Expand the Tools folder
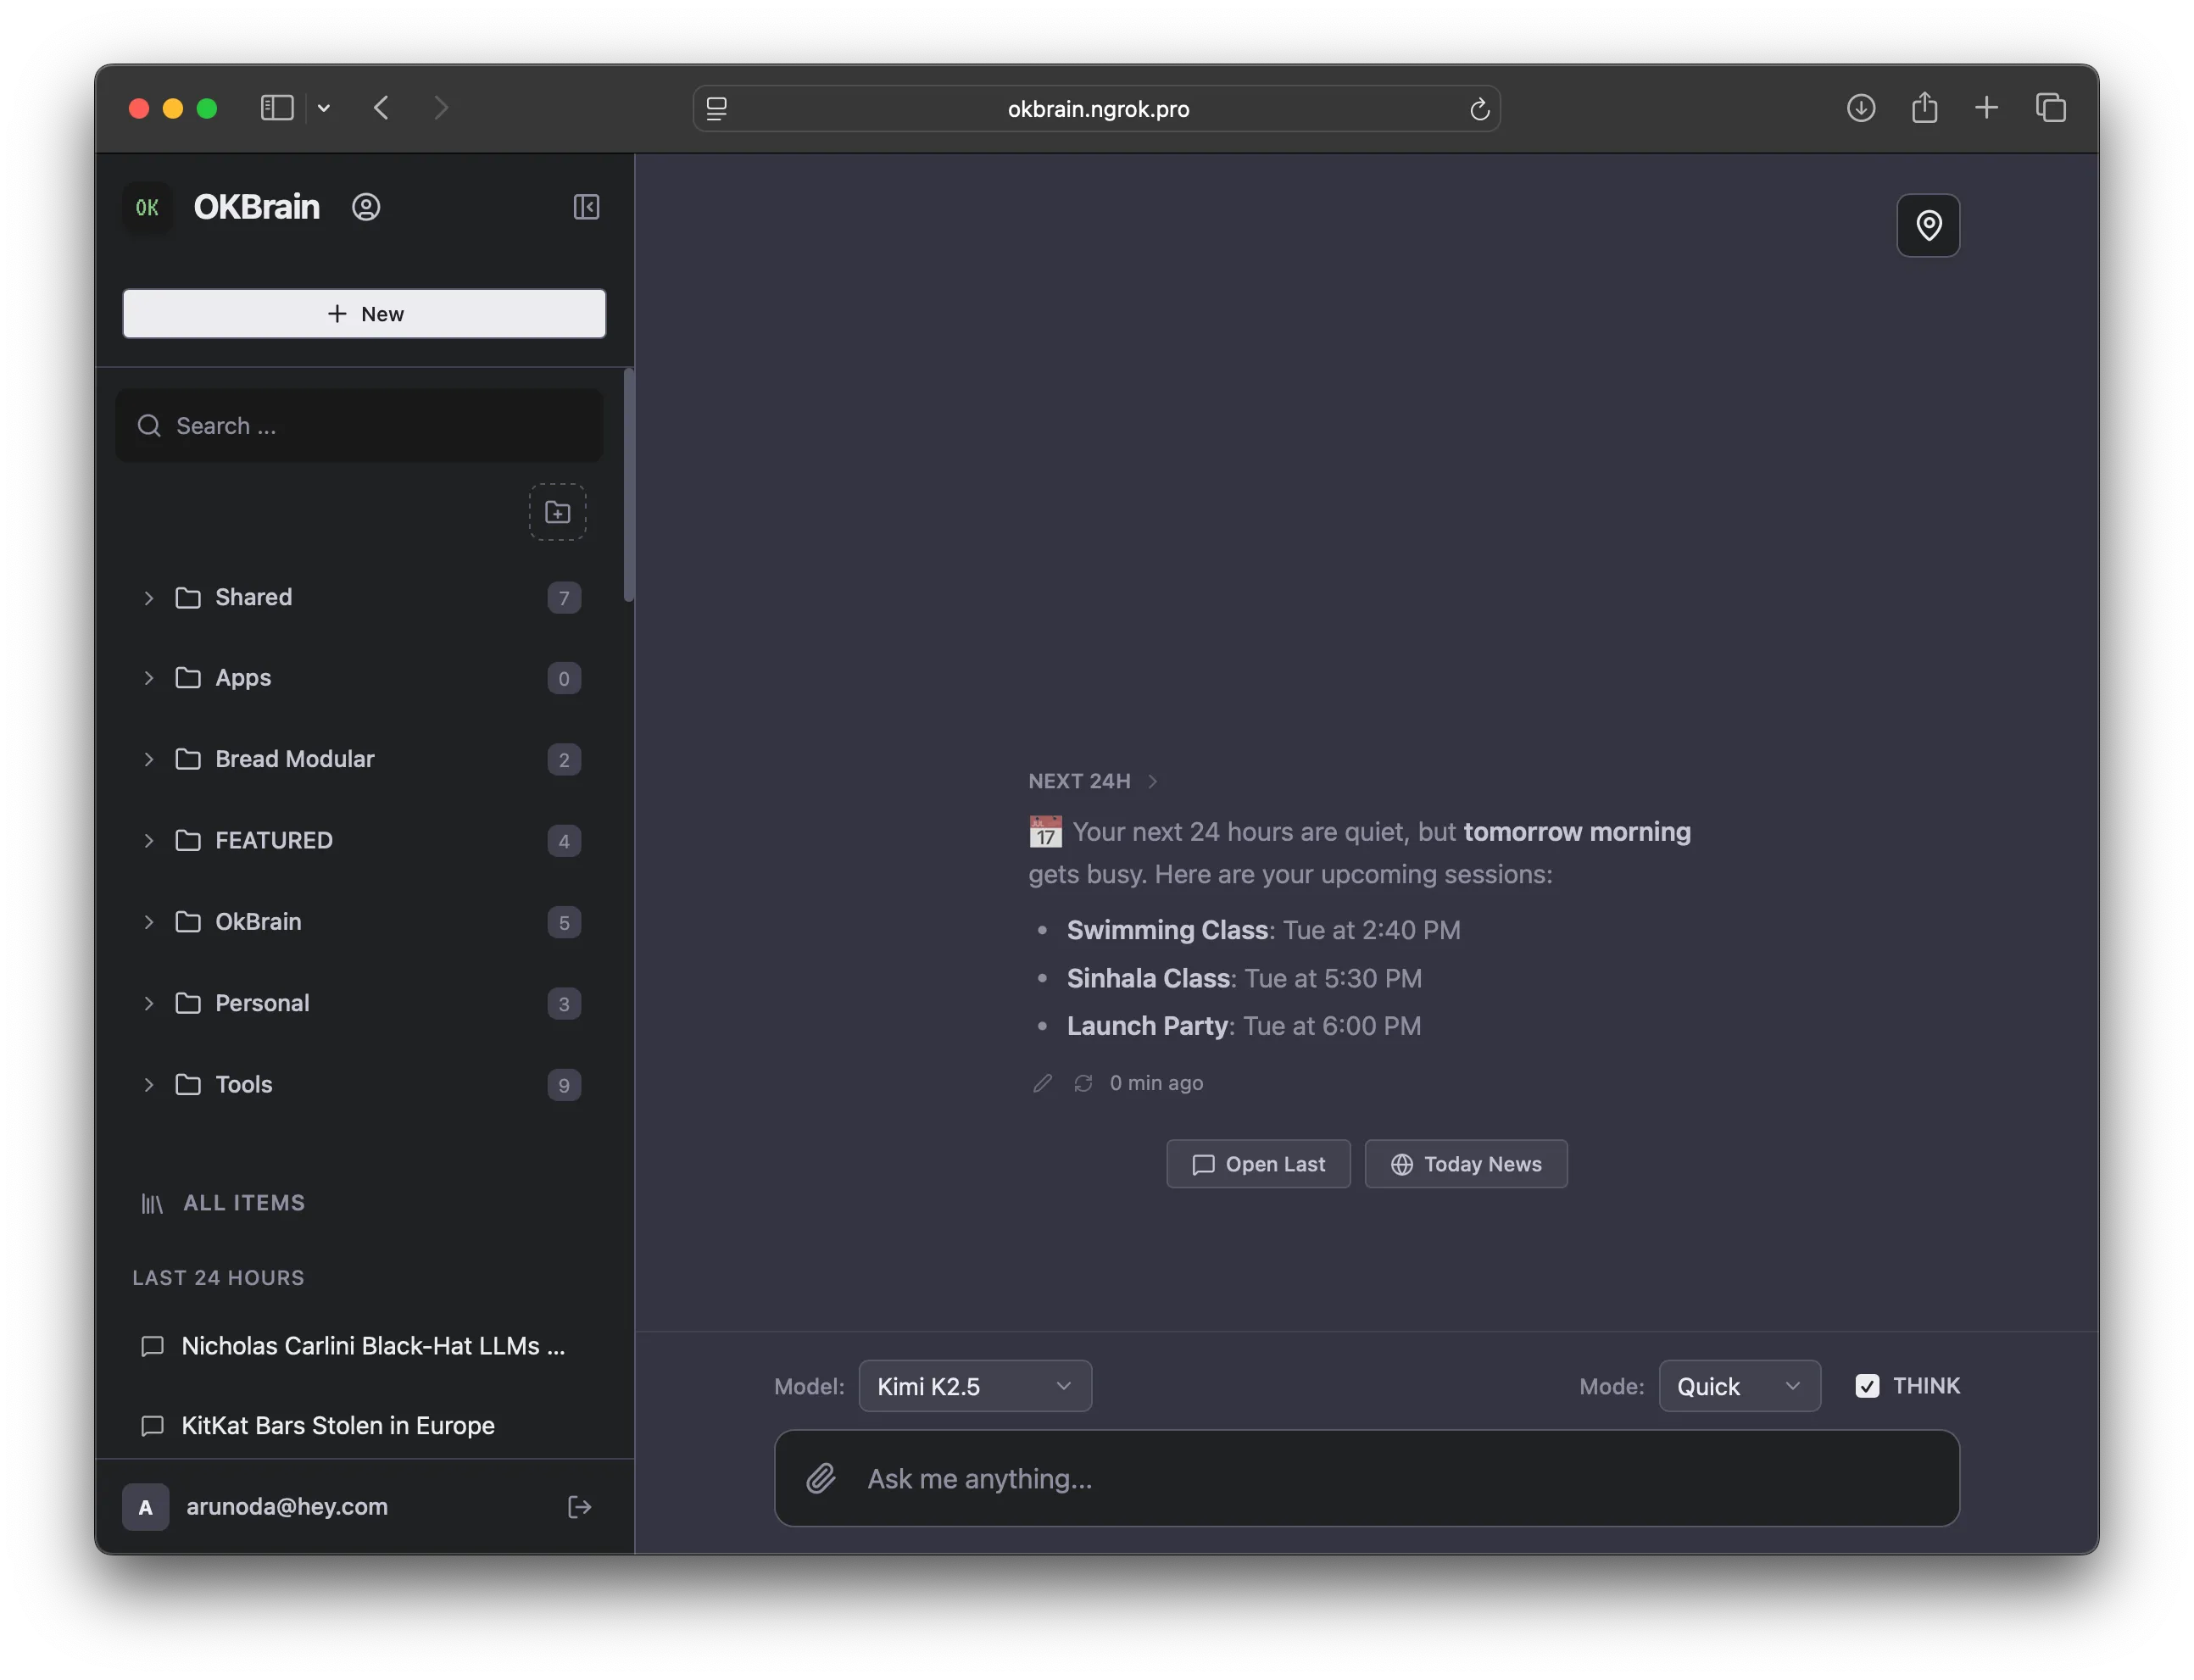Image resolution: width=2194 pixels, height=1680 pixels. pos(148,1085)
